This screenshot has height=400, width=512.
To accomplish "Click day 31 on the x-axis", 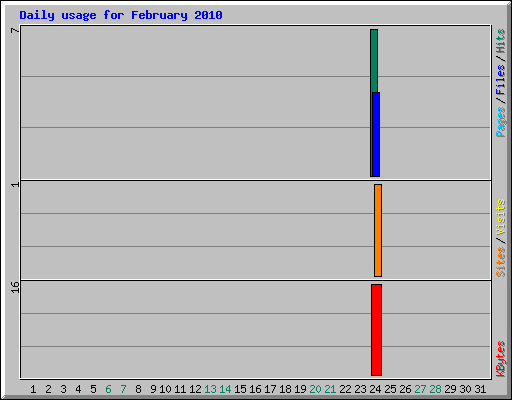I will [x=480, y=389].
